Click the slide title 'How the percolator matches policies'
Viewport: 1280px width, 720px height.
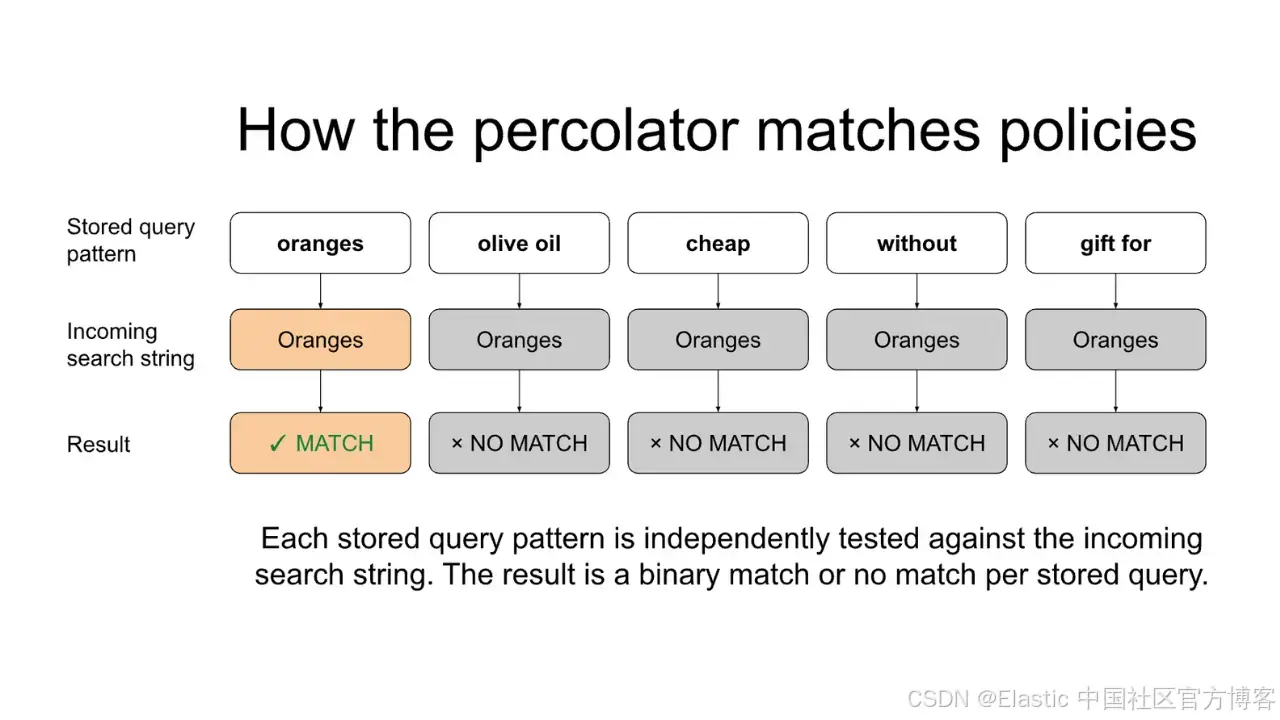click(716, 130)
